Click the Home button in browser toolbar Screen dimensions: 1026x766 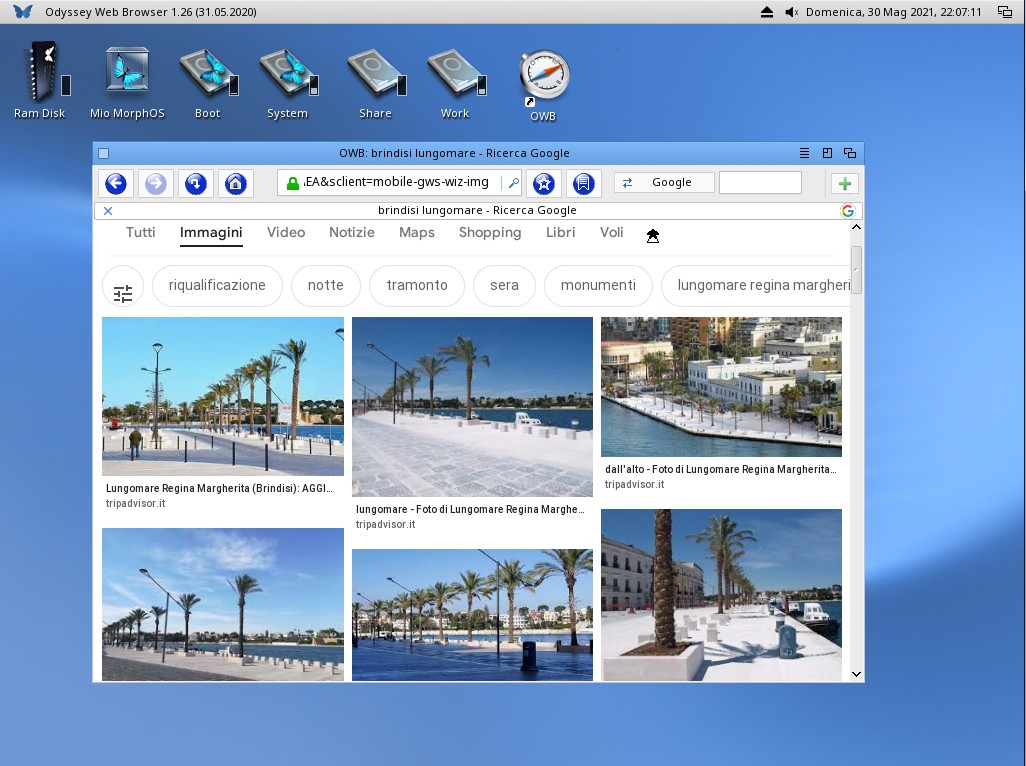[x=235, y=183]
